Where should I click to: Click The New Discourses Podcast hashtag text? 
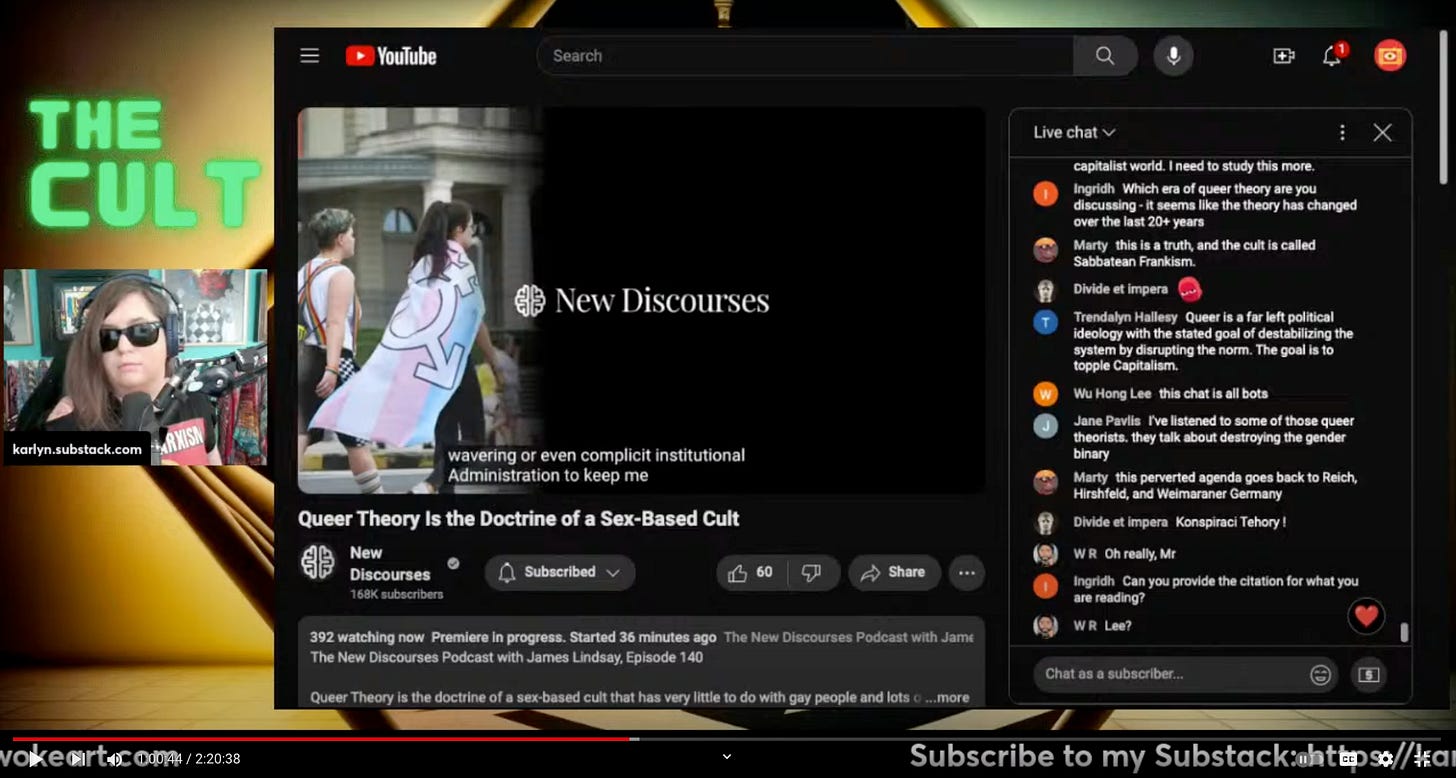pyautogui.click(x=848, y=637)
